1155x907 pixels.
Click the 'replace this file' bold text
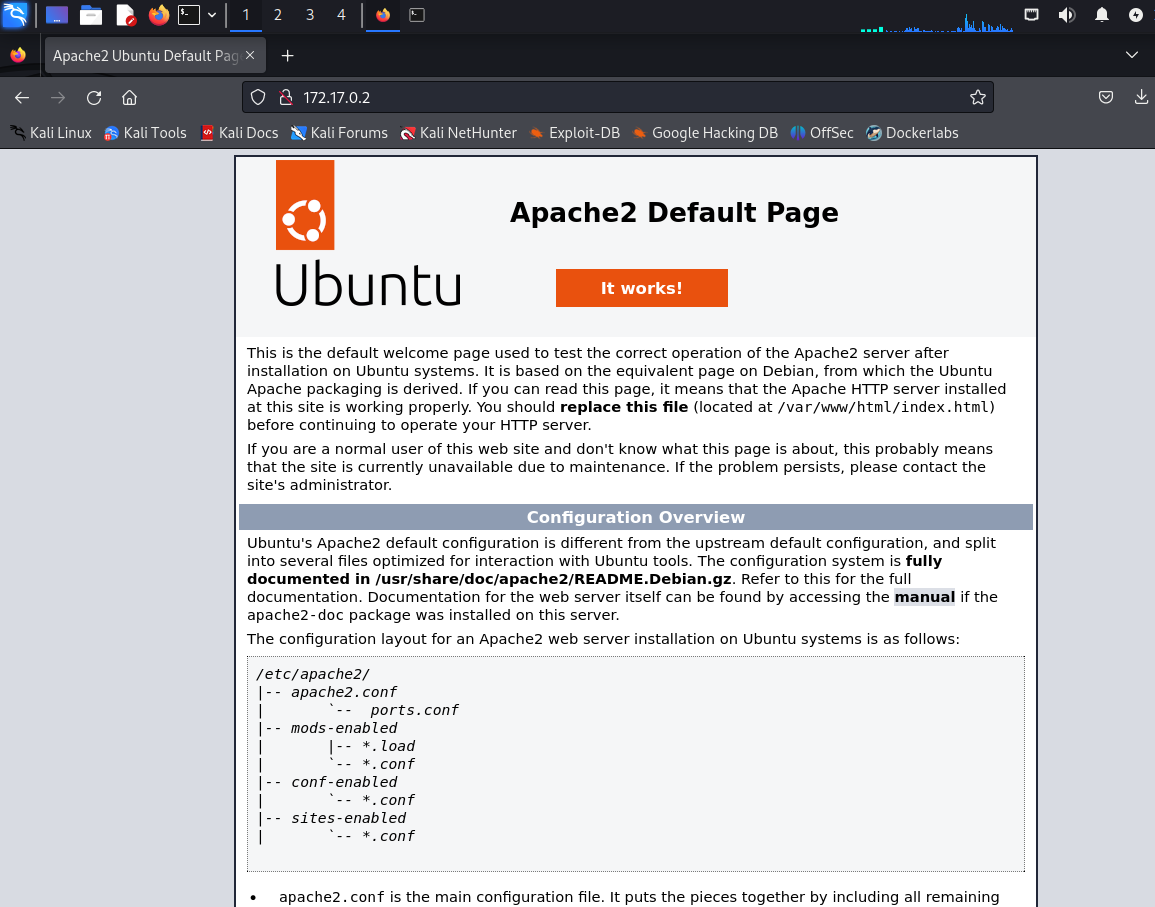tap(624, 407)
